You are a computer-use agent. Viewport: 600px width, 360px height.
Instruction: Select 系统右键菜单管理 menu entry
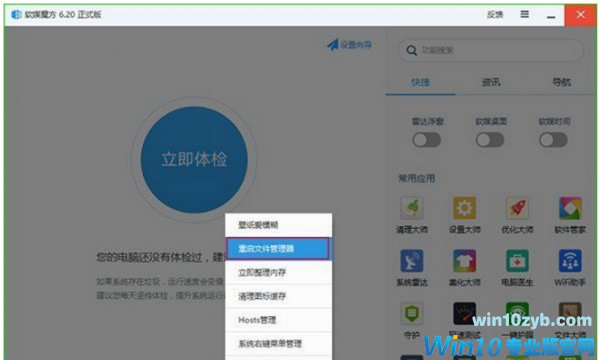click(279, 344)
